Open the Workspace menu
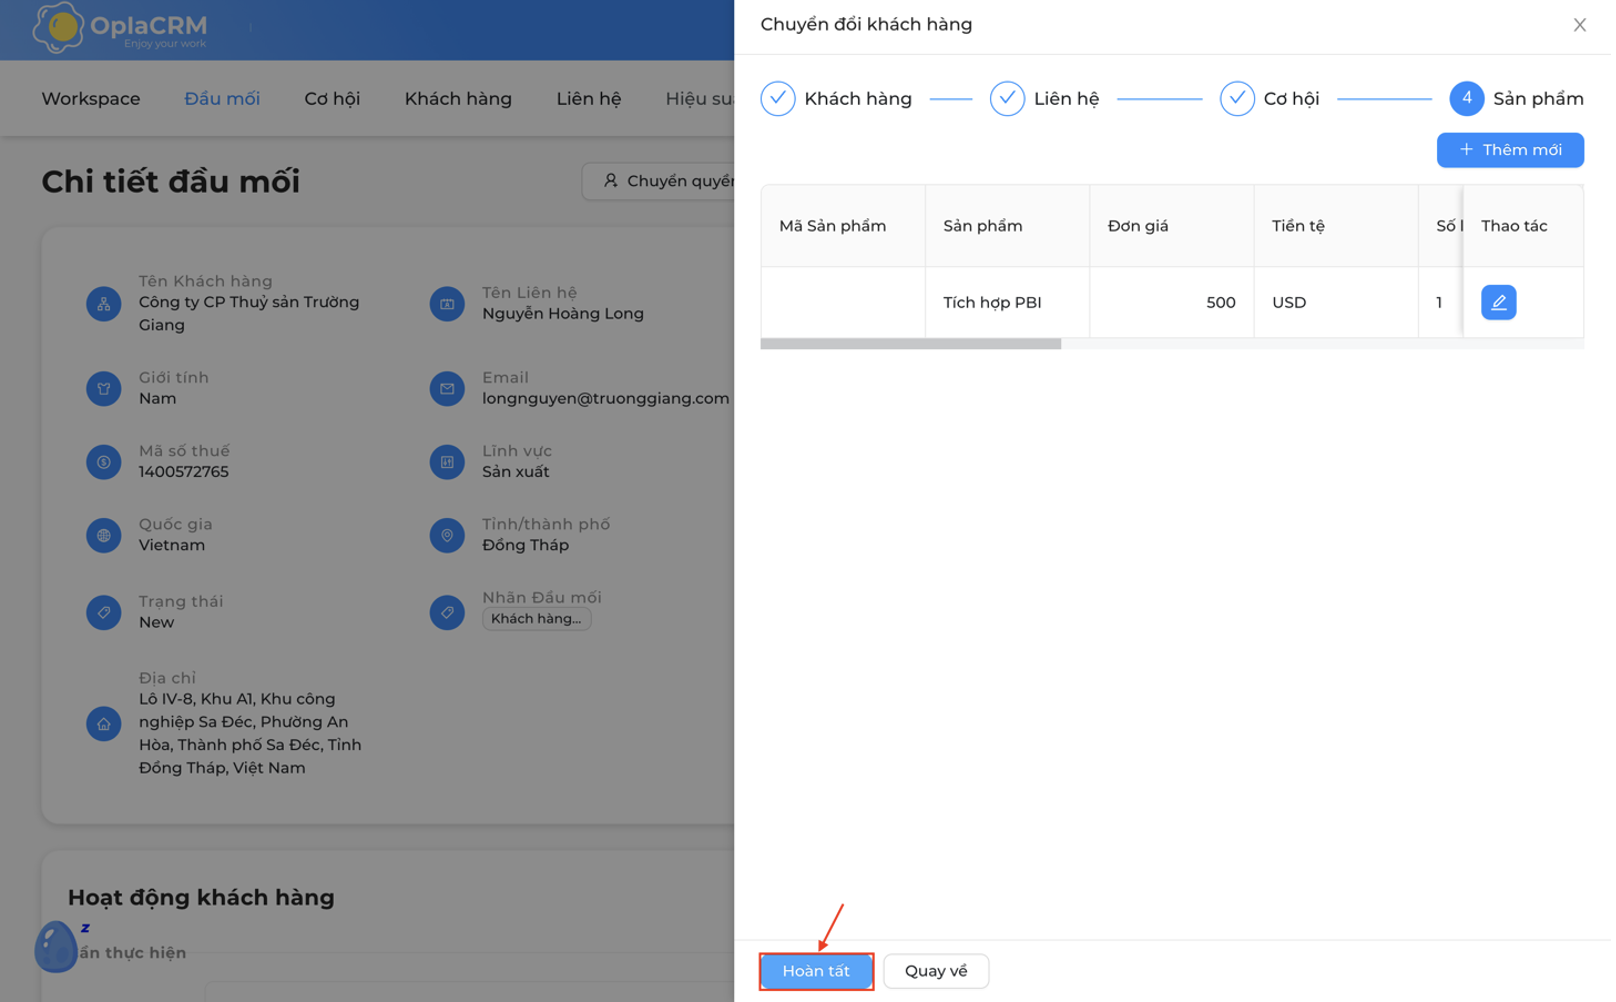Screen dimensions: 1616x1002 91,99
